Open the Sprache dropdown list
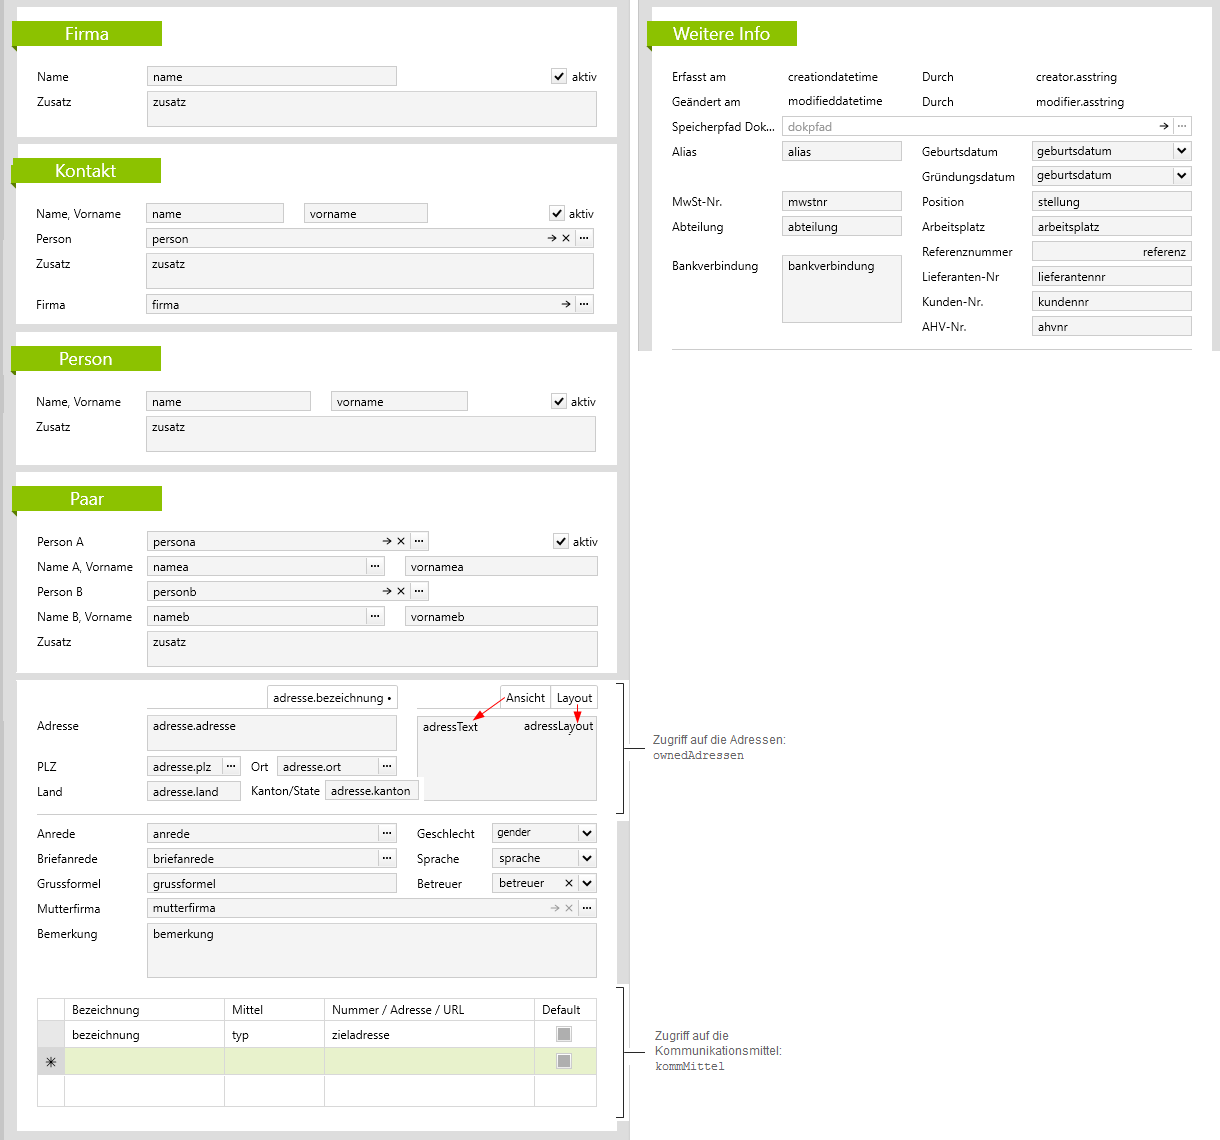 pyautogui.click(x=587, y=858)
